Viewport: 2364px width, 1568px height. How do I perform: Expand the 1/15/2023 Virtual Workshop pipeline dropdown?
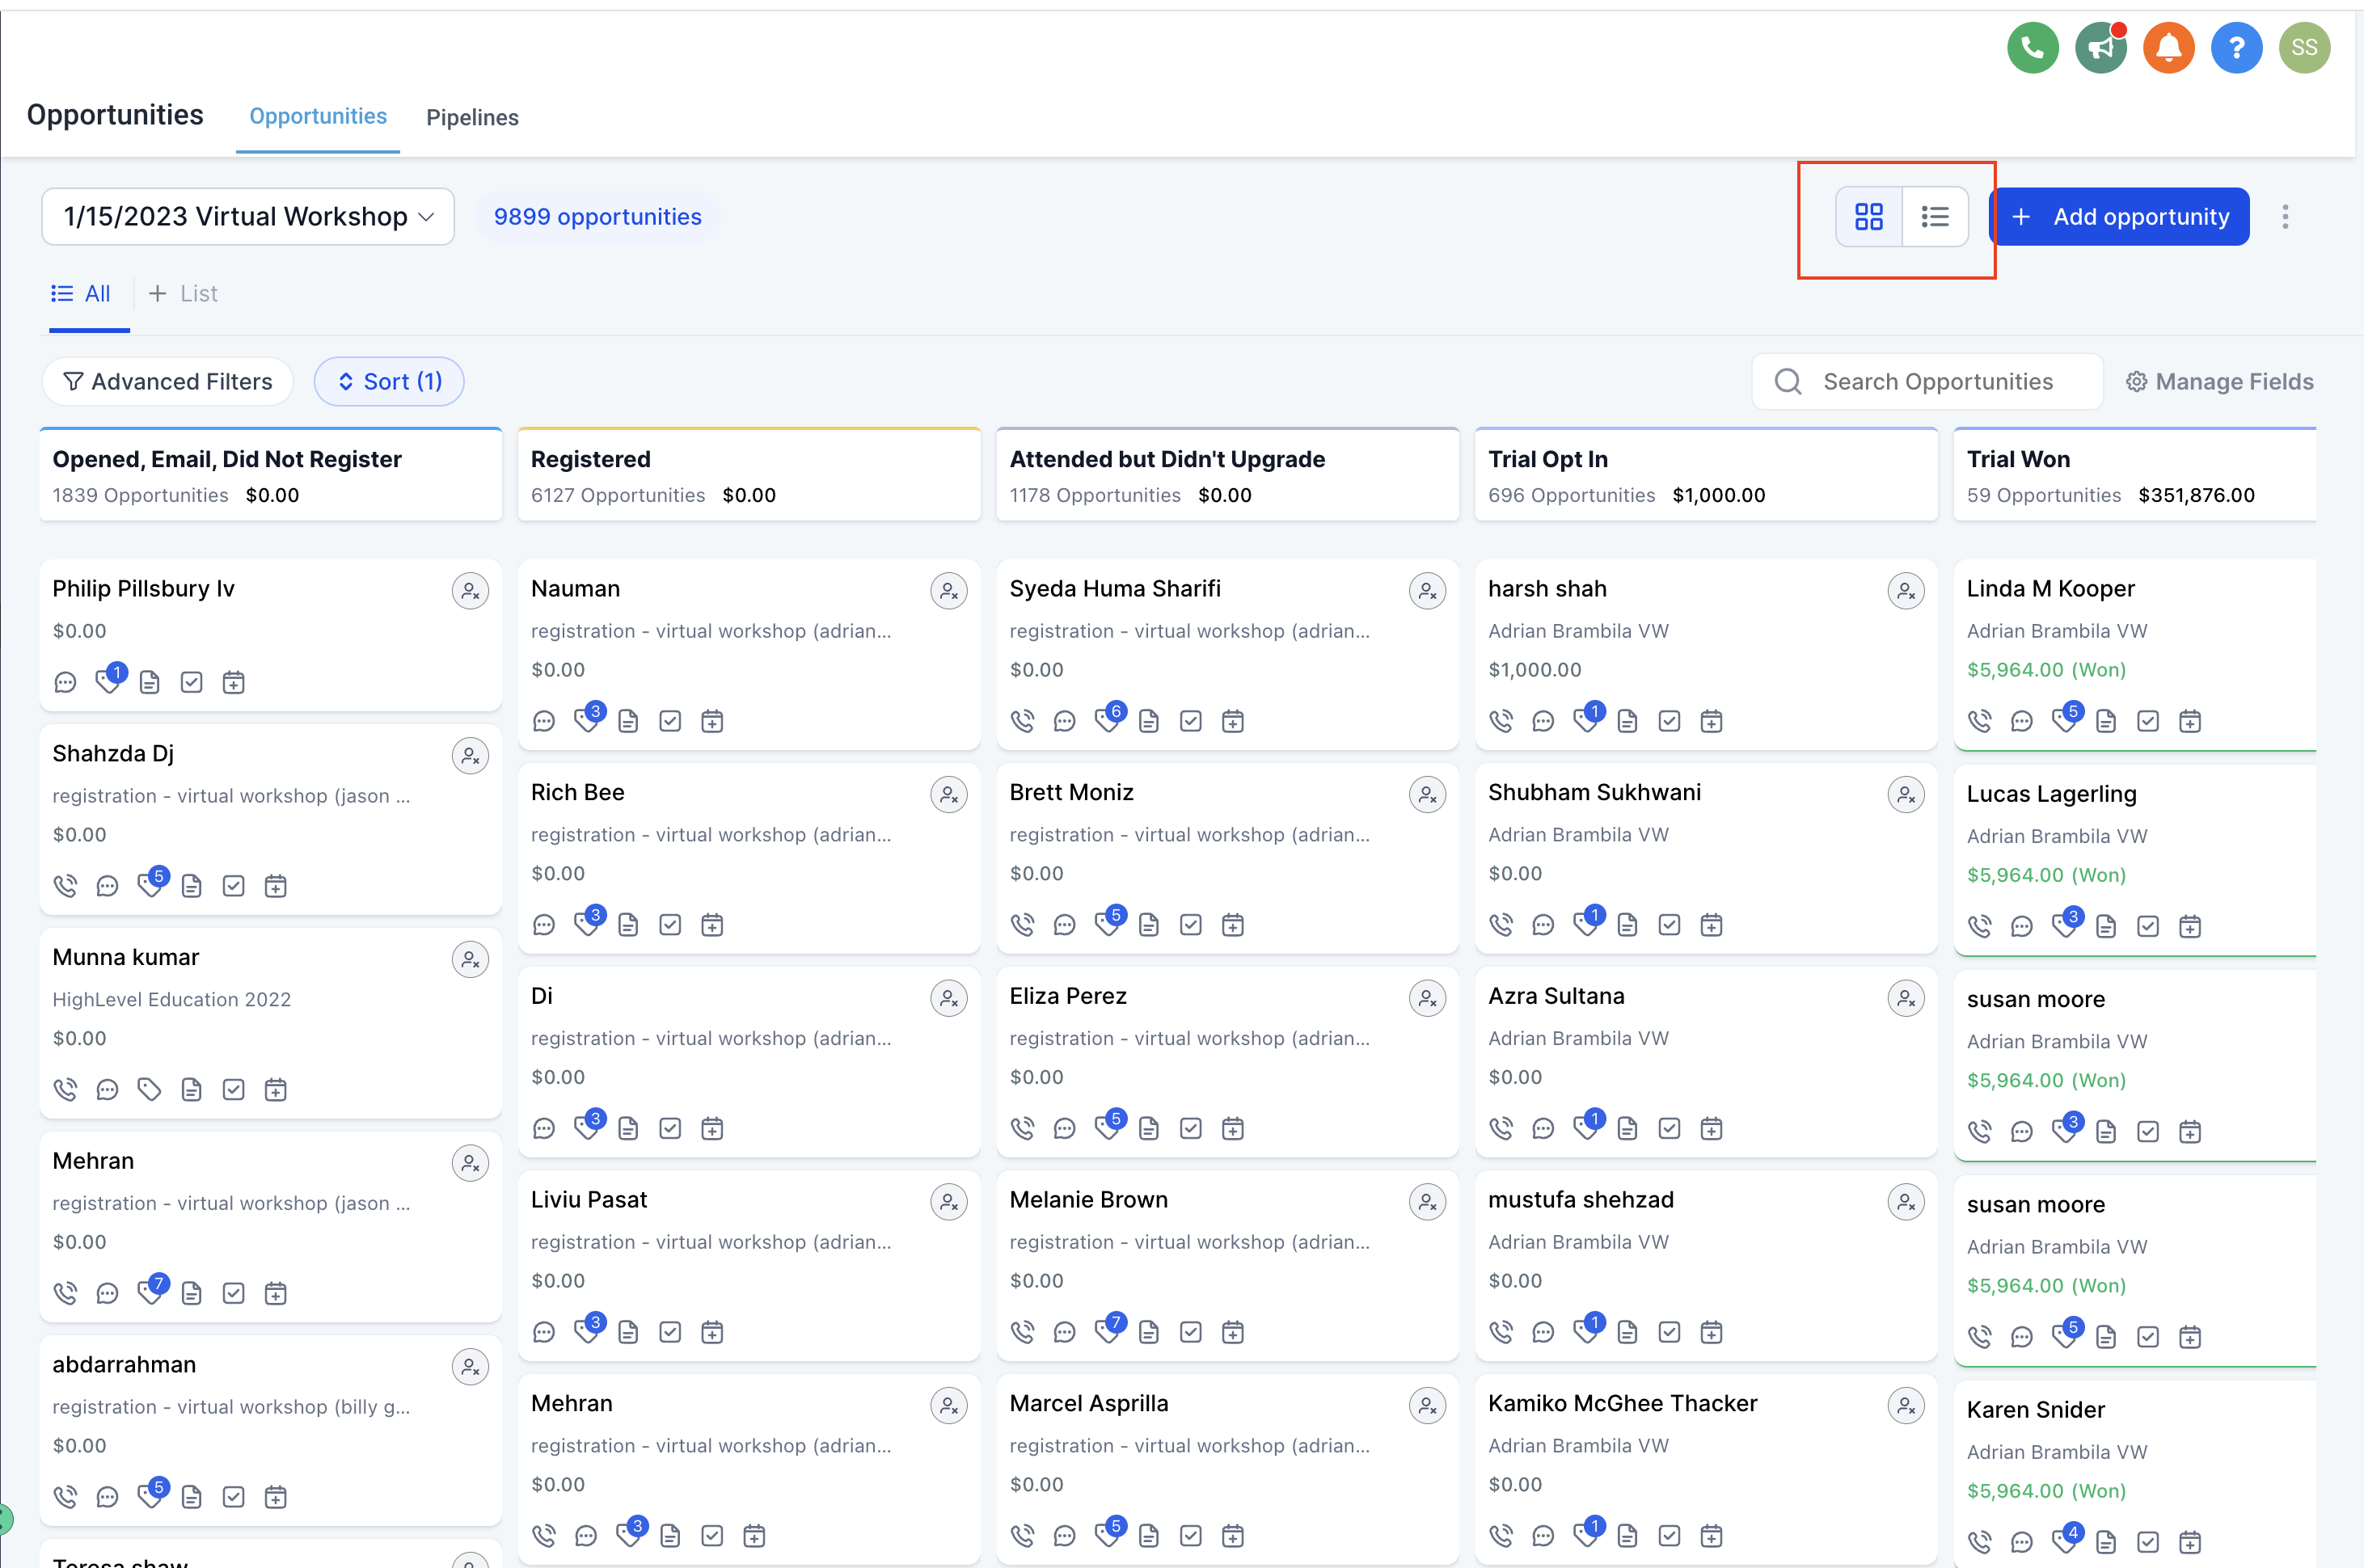coord(248,216)
